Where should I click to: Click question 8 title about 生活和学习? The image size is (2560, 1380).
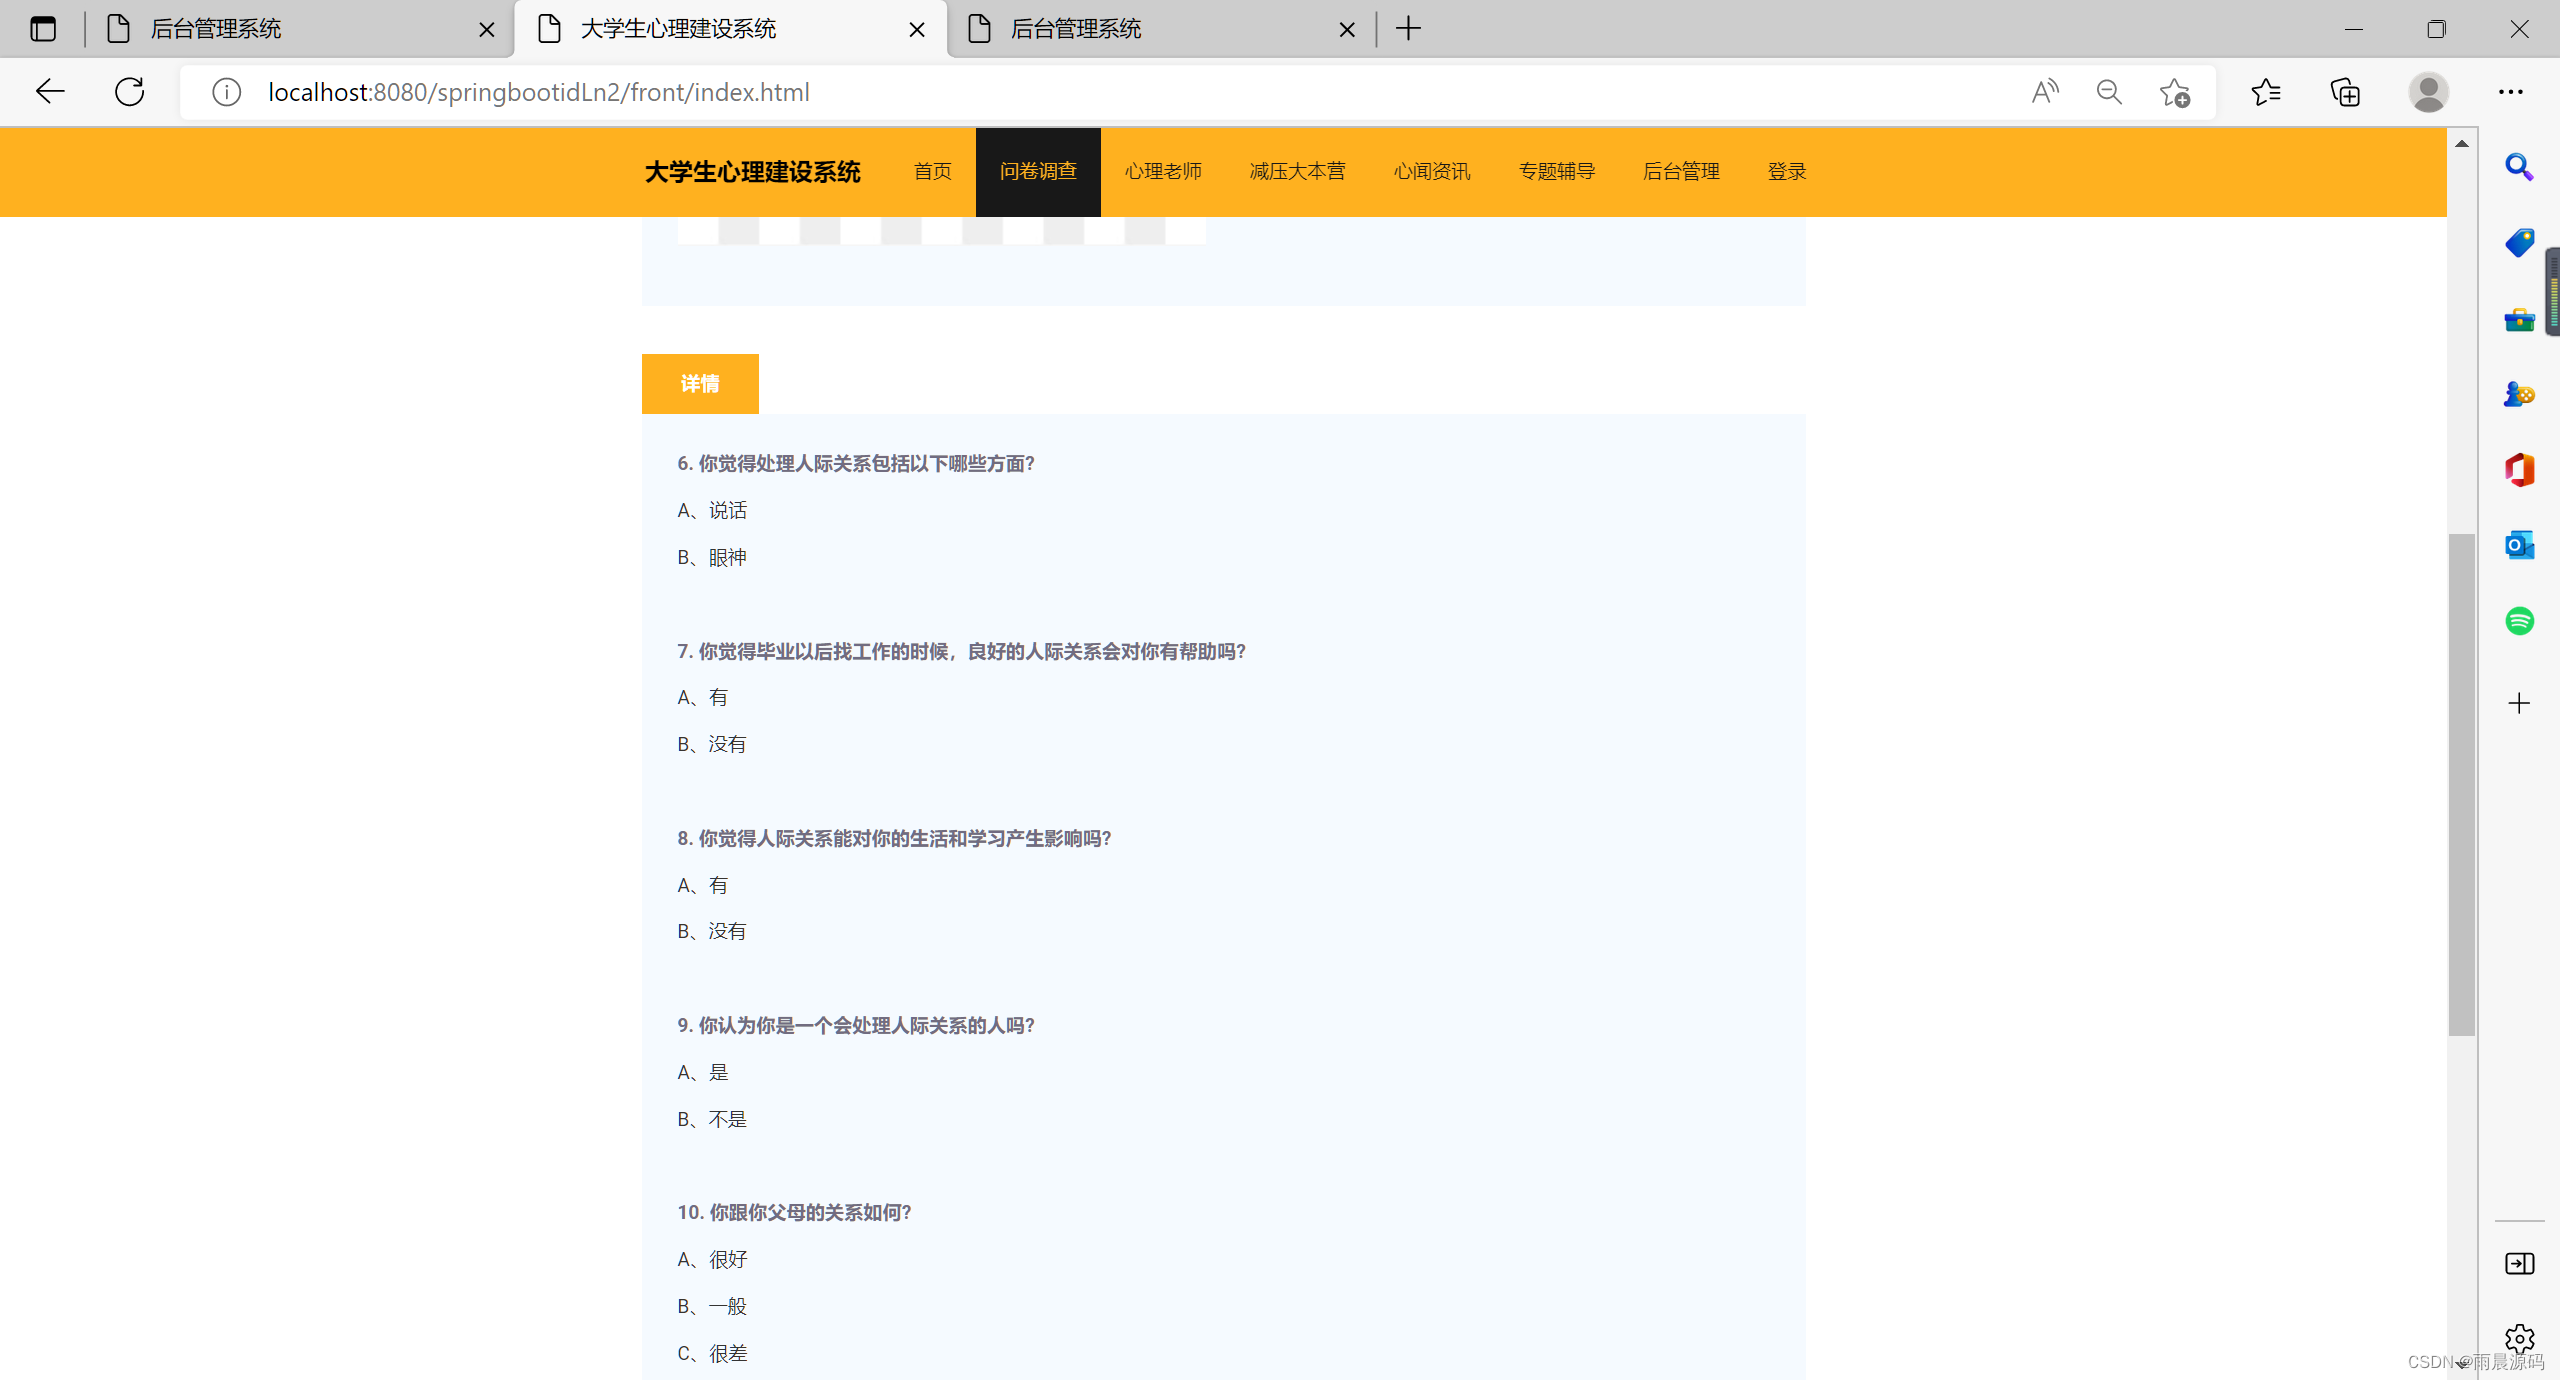coord(895,839)
